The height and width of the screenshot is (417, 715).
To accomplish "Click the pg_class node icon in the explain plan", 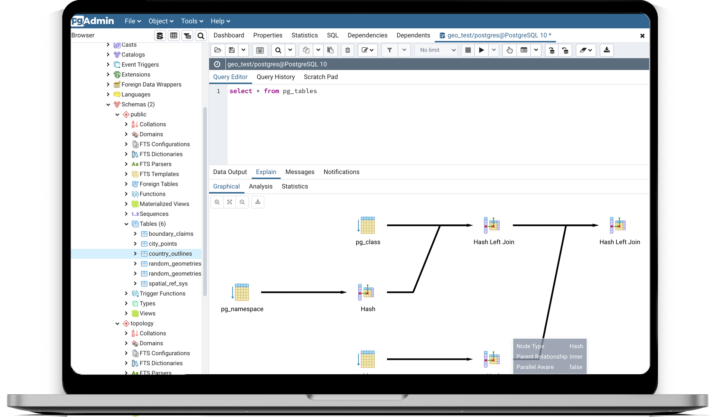I will pyautogui.click(x=367, y=225).
